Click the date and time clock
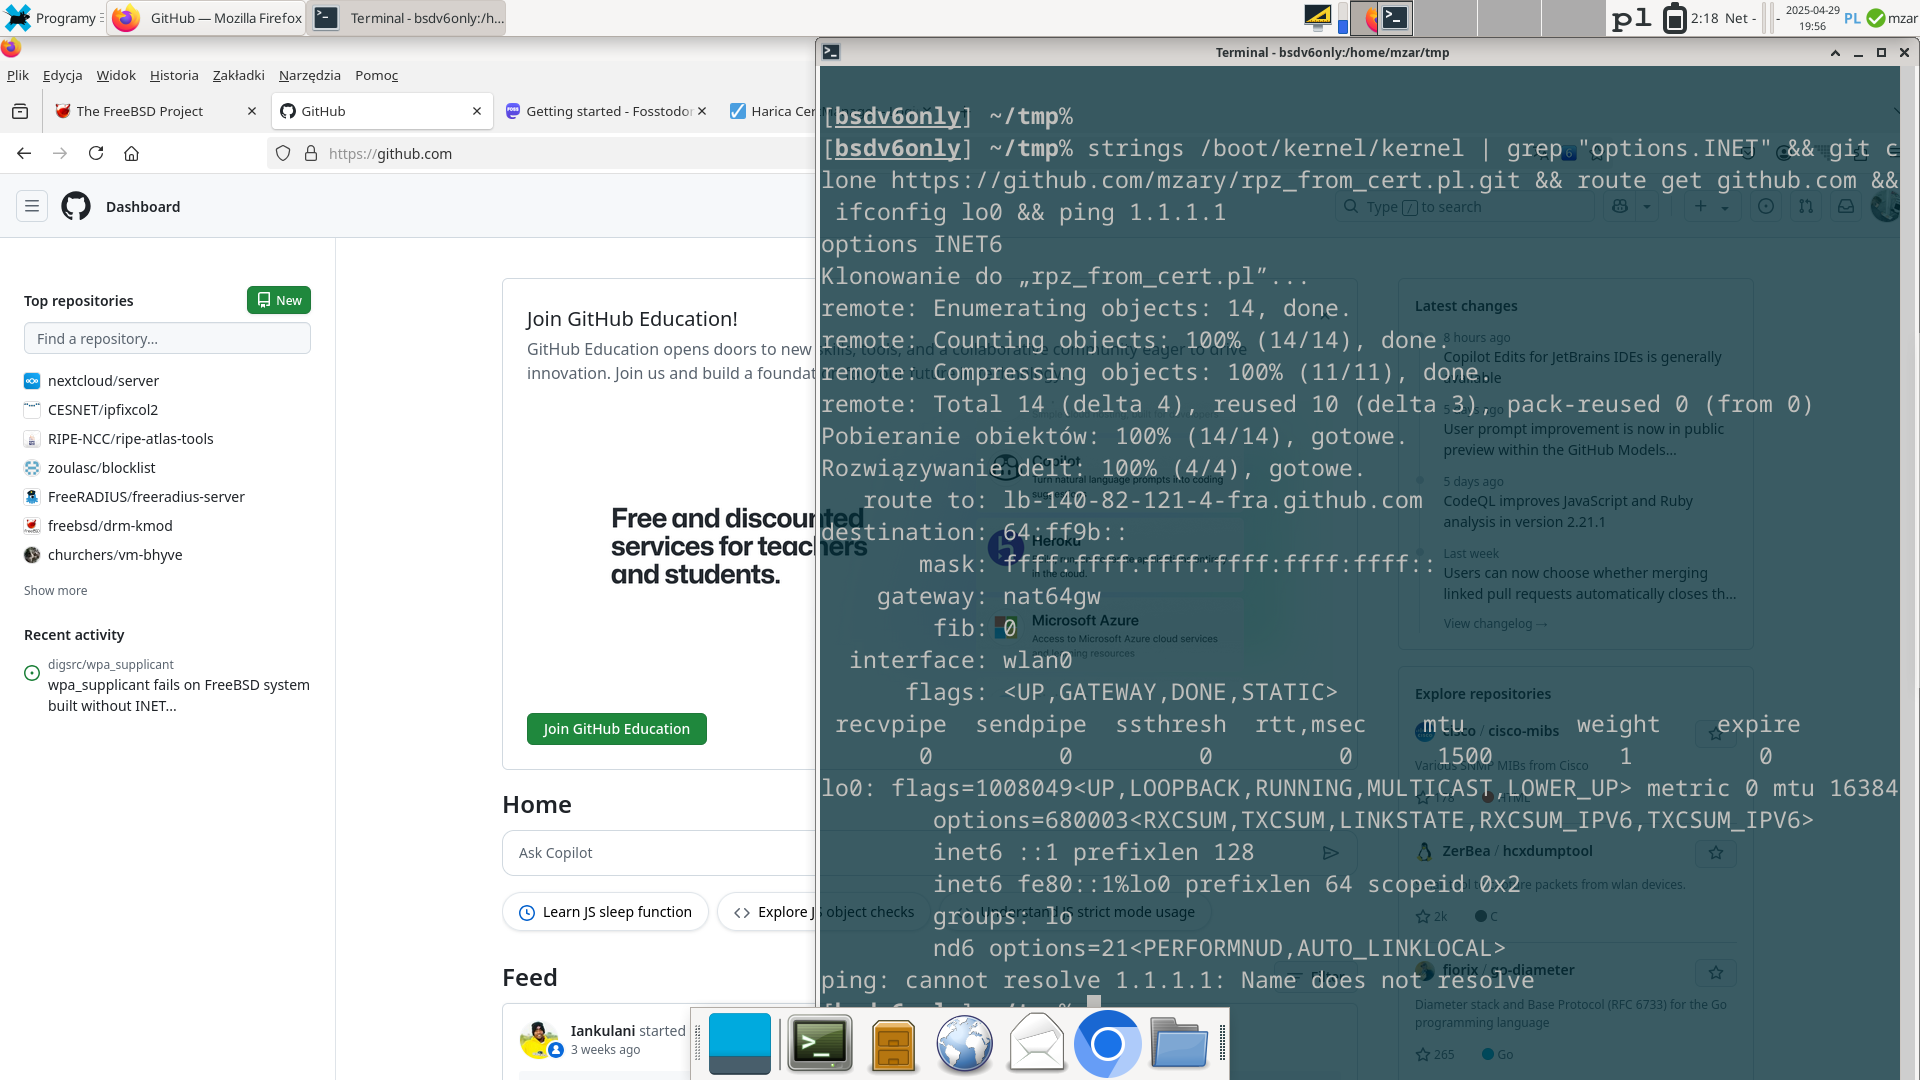Viewport: 1920px width, 1080px height. click(1812, 18)
